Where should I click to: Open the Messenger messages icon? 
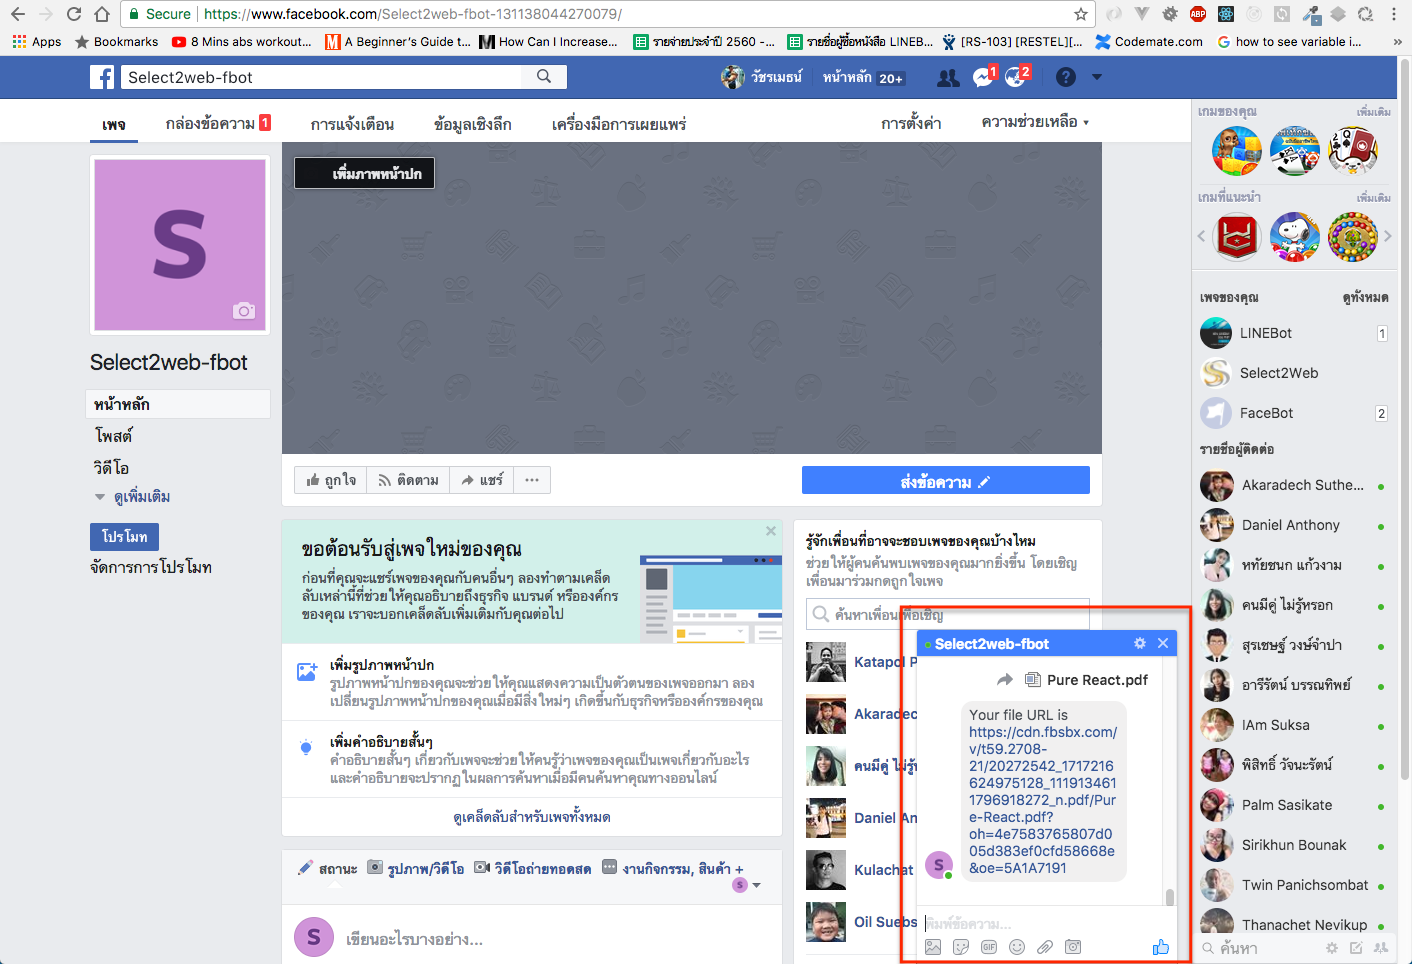983,77
